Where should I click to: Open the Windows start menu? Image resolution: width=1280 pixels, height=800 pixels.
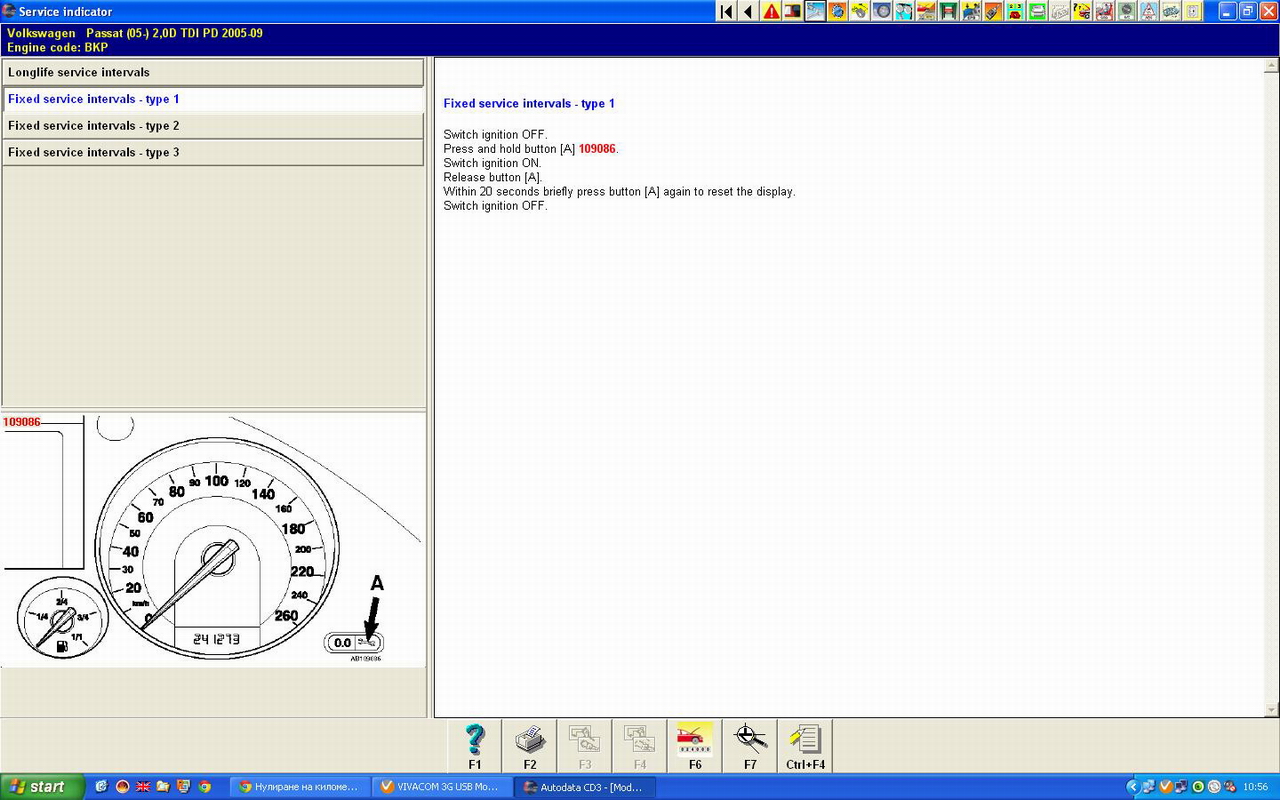coord(37,787)
